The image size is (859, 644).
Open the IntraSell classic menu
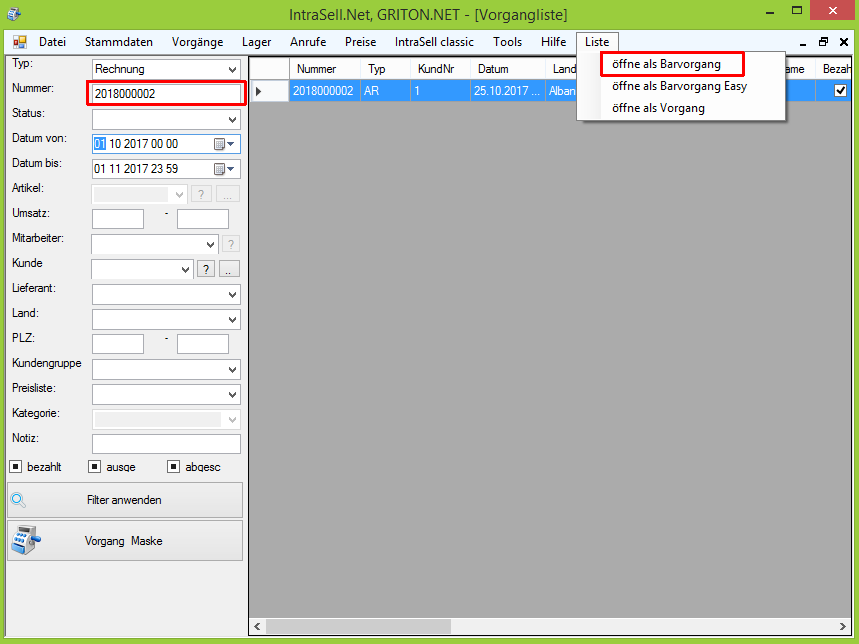coord(434,42)
